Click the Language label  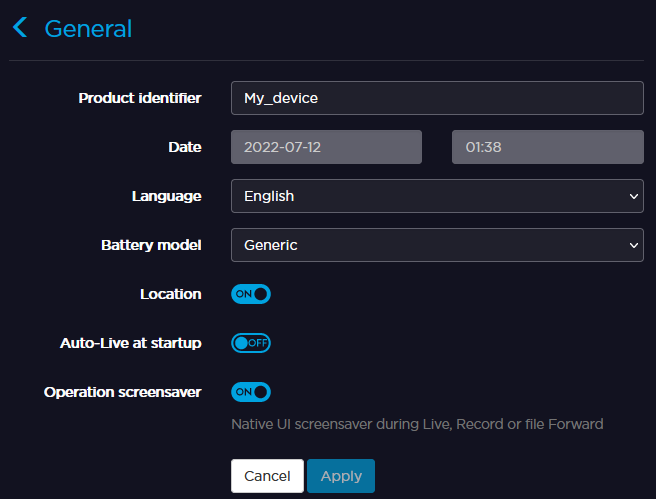coord(166,196)
